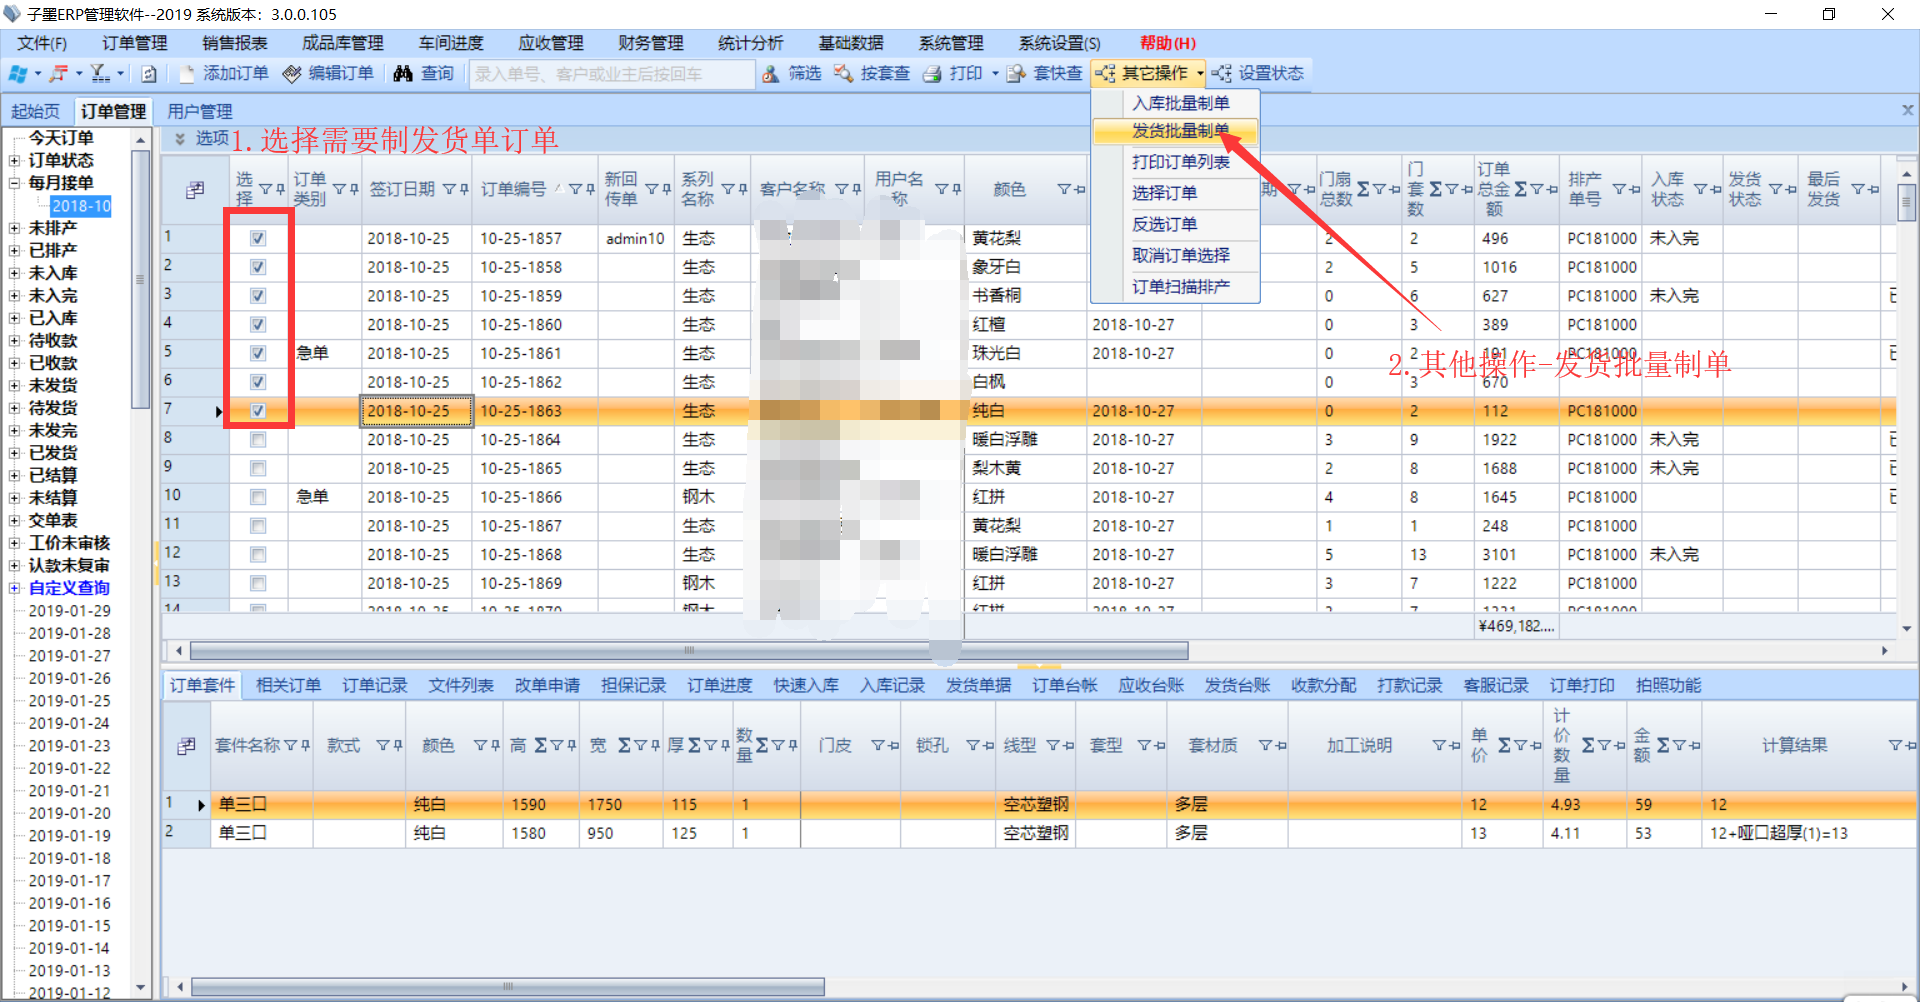Open the 财务管理 menu
This screenshot has width=1920, height=1002.
pos(650,43)
